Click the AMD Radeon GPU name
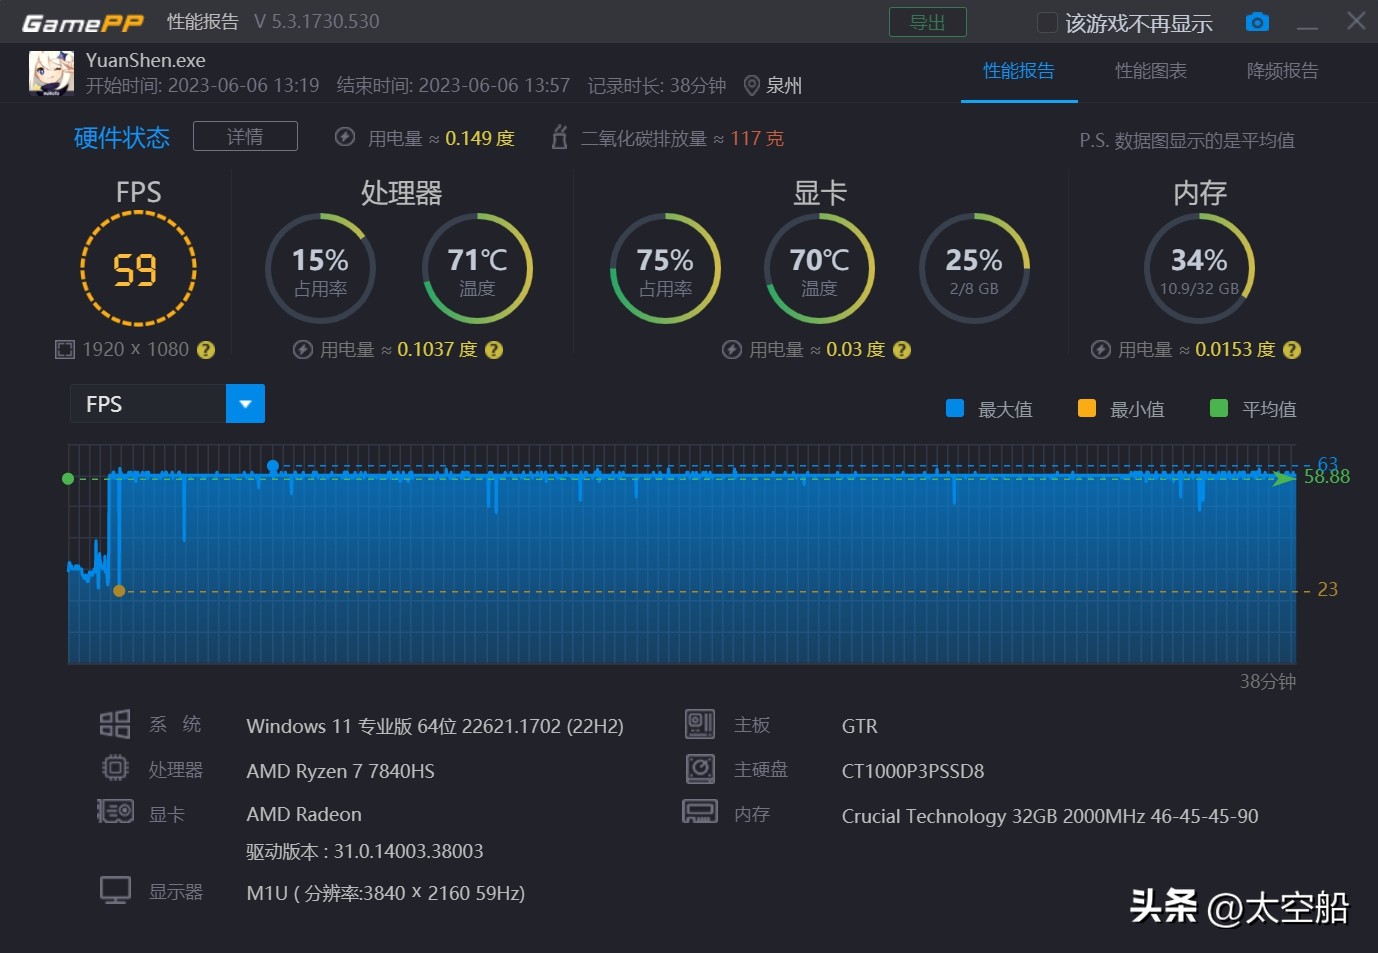The image size is (1378, 953). [x=304, y=814]
